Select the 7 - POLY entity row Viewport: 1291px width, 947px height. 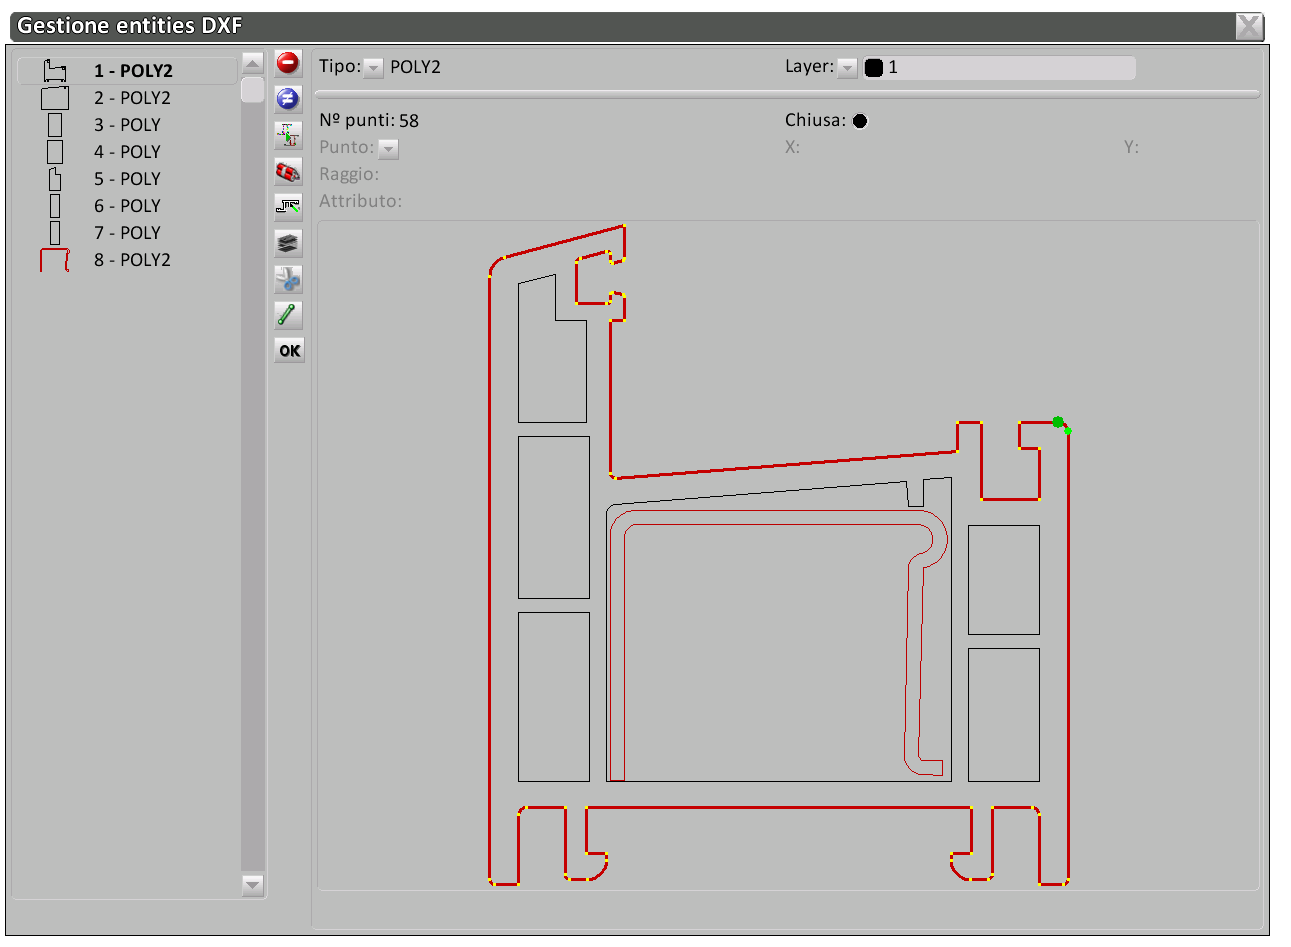127,233
